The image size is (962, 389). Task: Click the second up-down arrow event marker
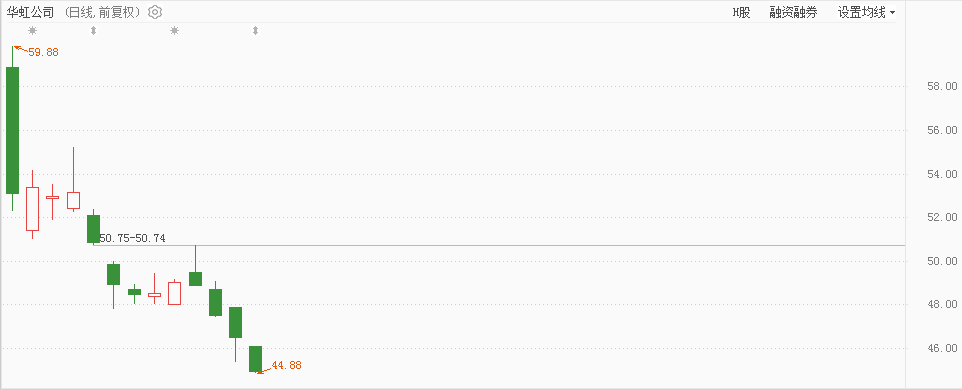pos(255,31)
